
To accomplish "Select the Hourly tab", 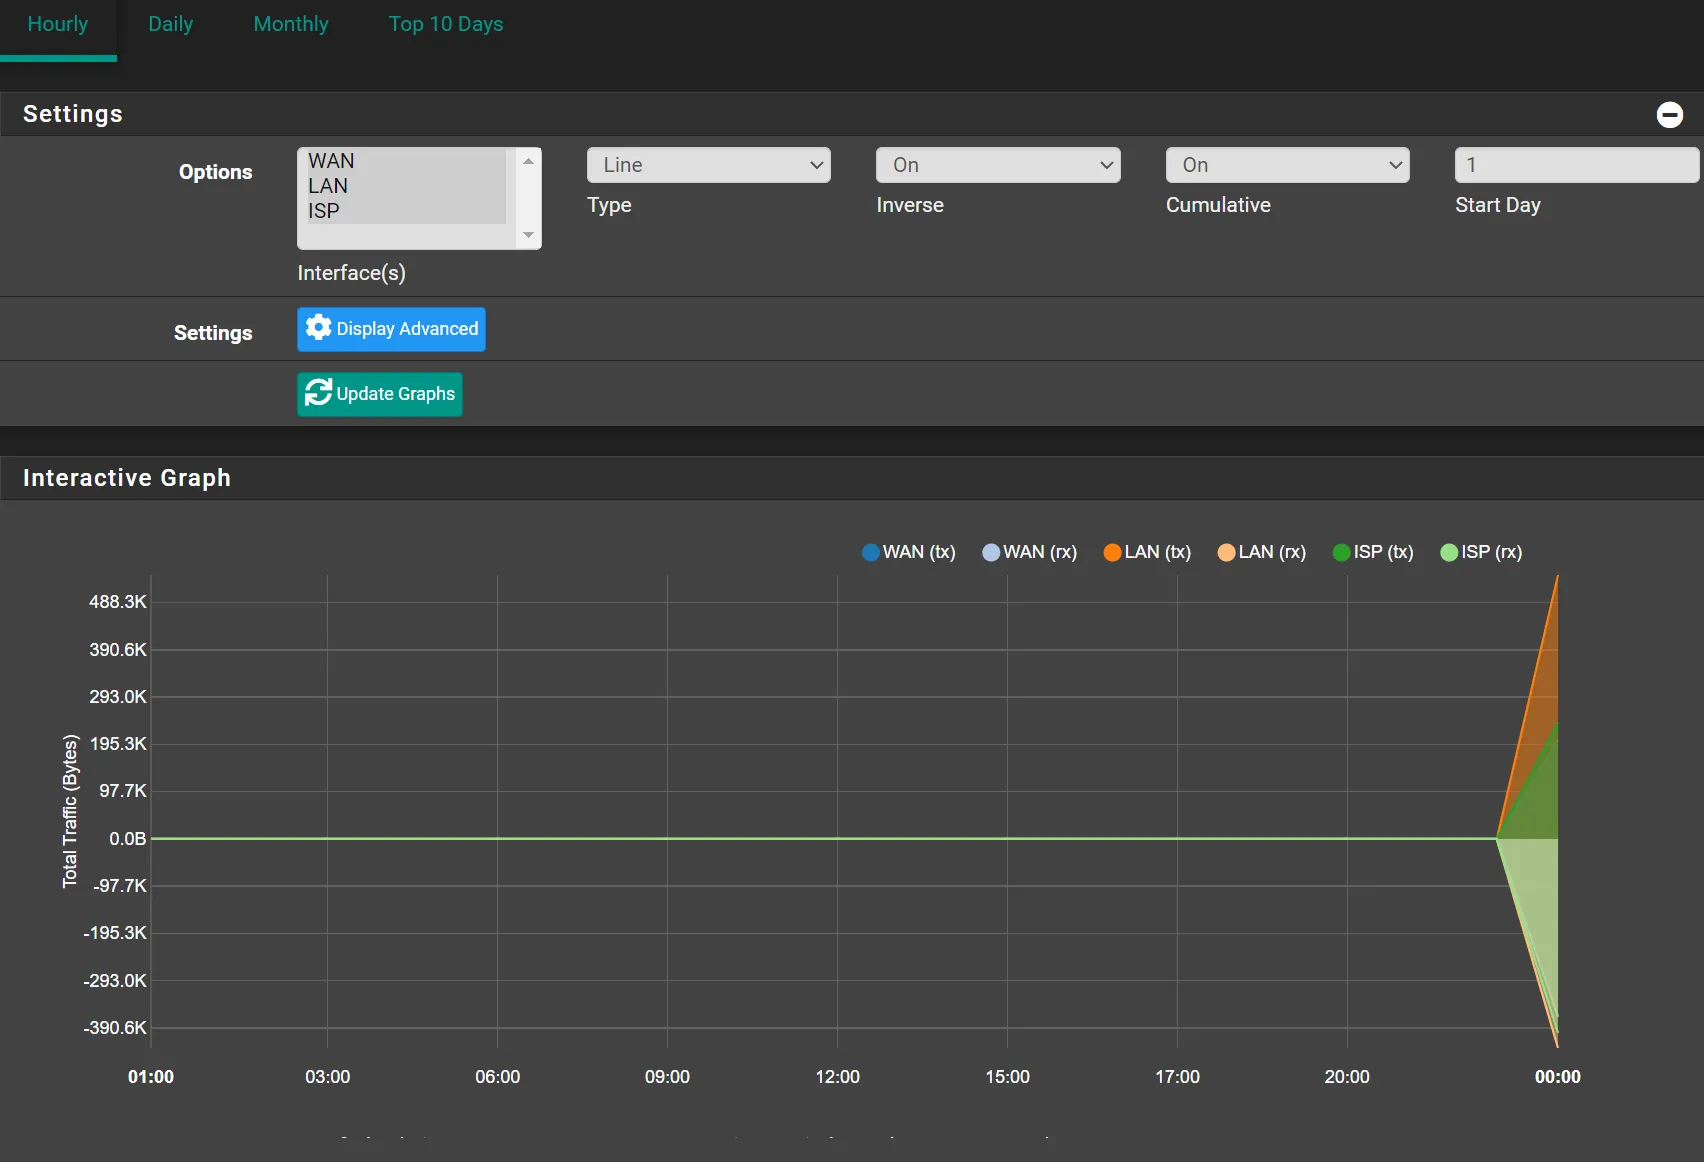I will [58, 24].
